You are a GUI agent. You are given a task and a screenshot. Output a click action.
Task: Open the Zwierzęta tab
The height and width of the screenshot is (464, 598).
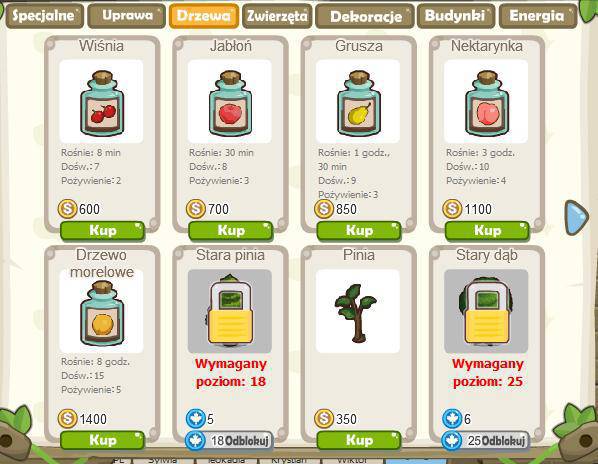click(x=277, y=16)
